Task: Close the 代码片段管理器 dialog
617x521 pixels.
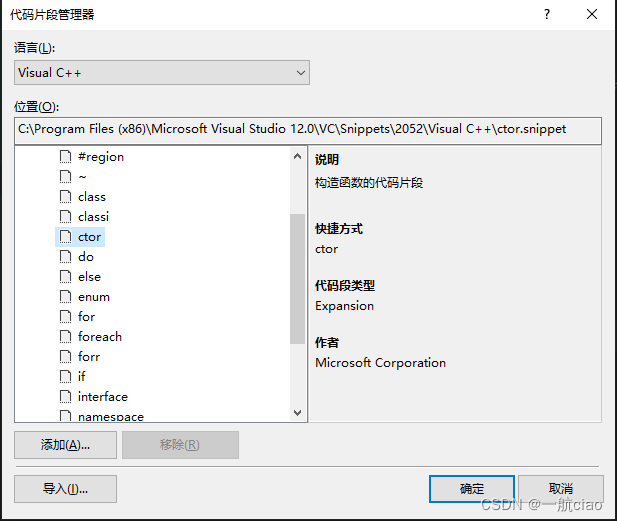Action: pyautogui.click(x=592, y=15)
